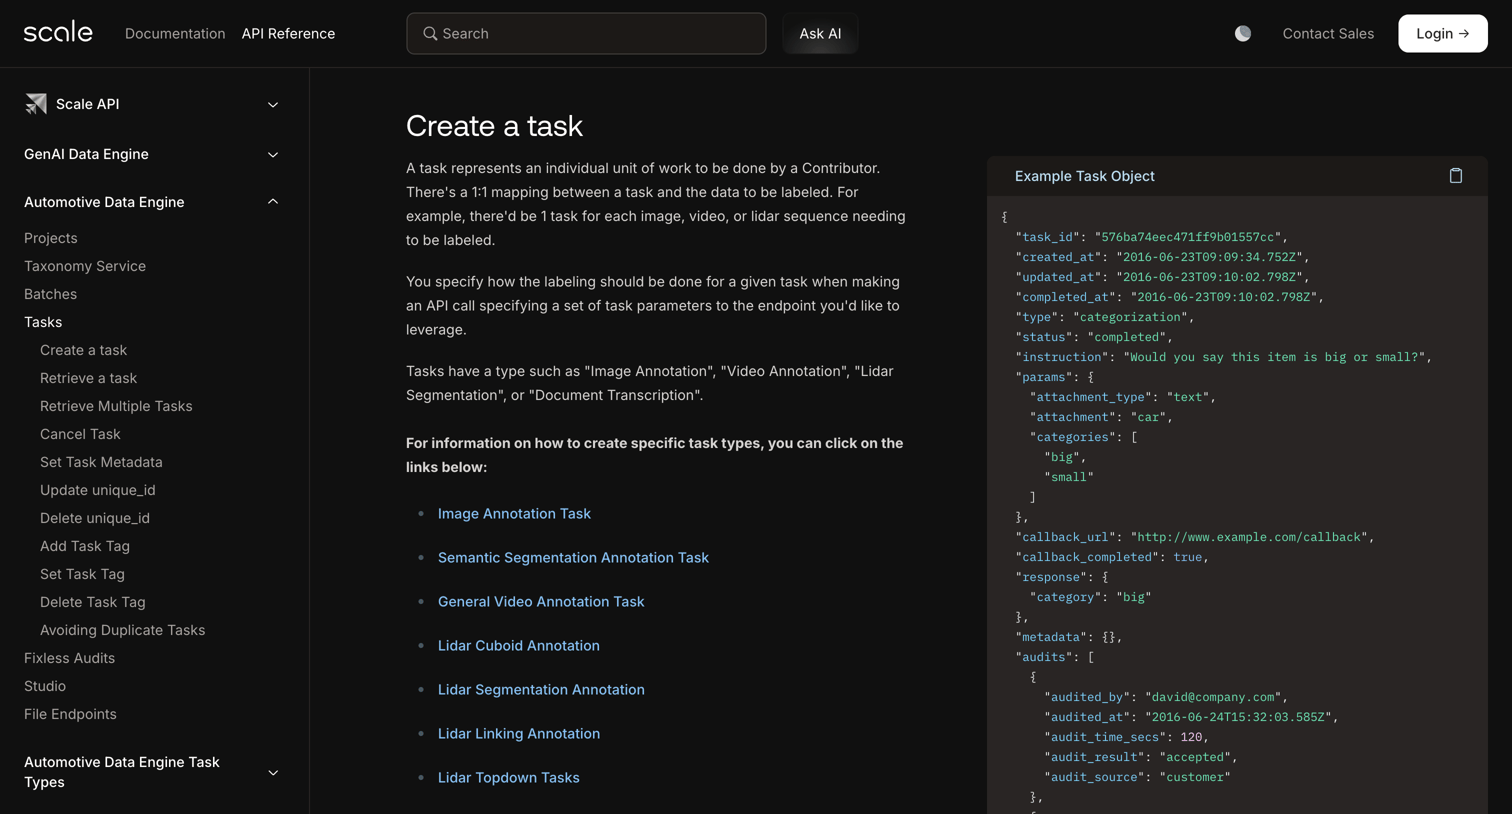The height and width of the screenshot is (814, 1512).
Task: Click the Scale API paper plane icon
Action: coord(36,104)
